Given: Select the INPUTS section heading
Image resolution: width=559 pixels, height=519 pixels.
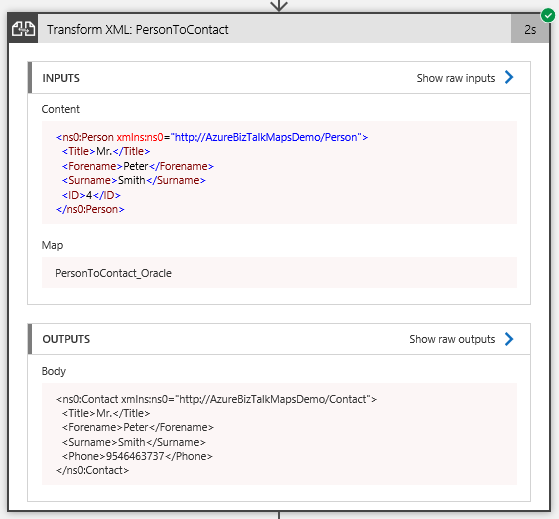Looking at the screenshot, I should [x=61, y=78].
